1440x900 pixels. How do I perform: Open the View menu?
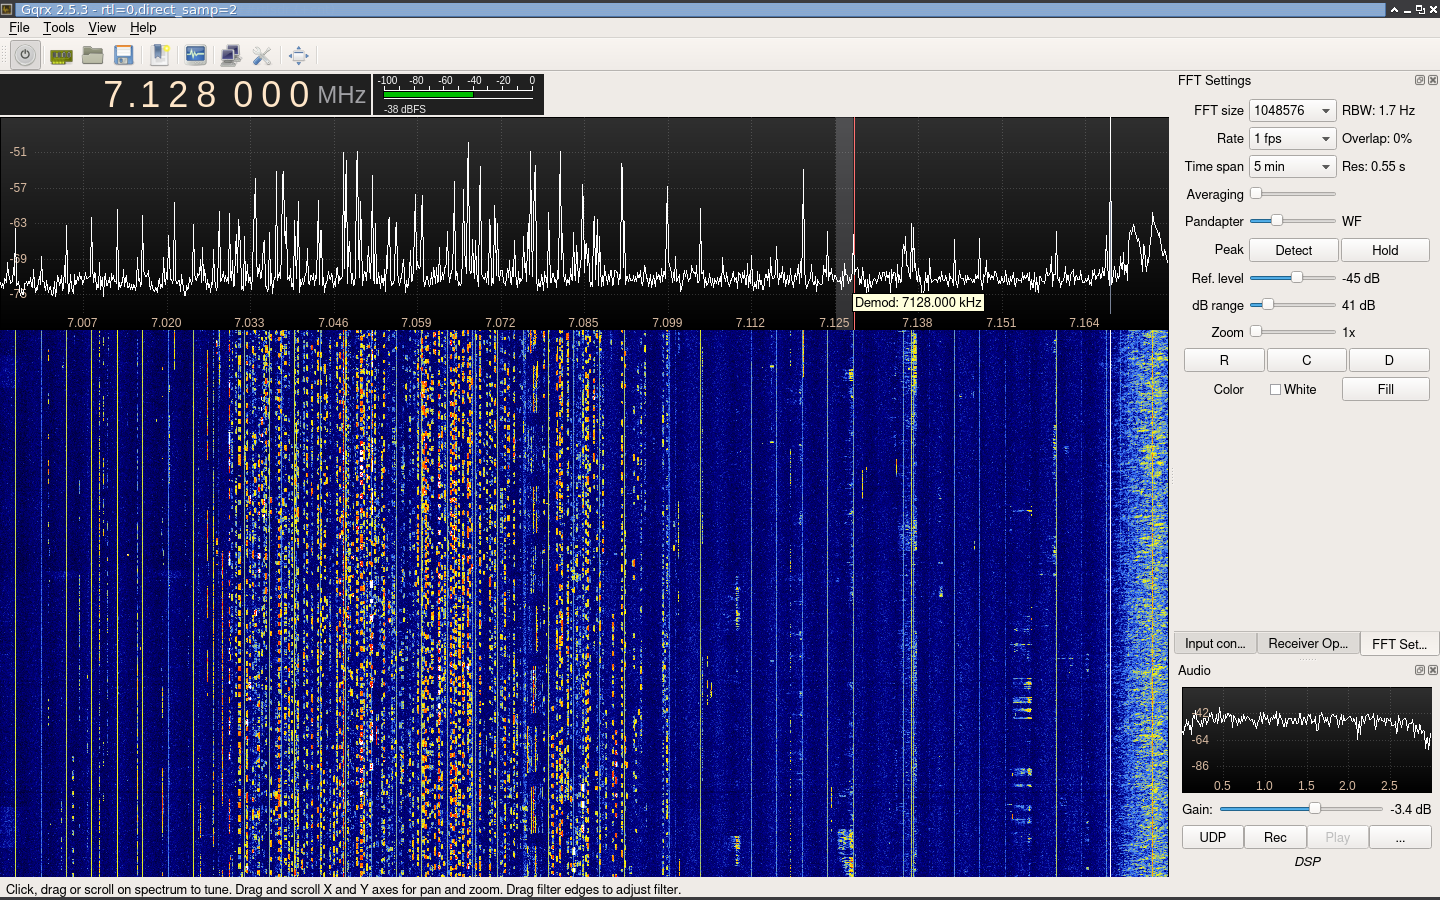click(102, 28)
